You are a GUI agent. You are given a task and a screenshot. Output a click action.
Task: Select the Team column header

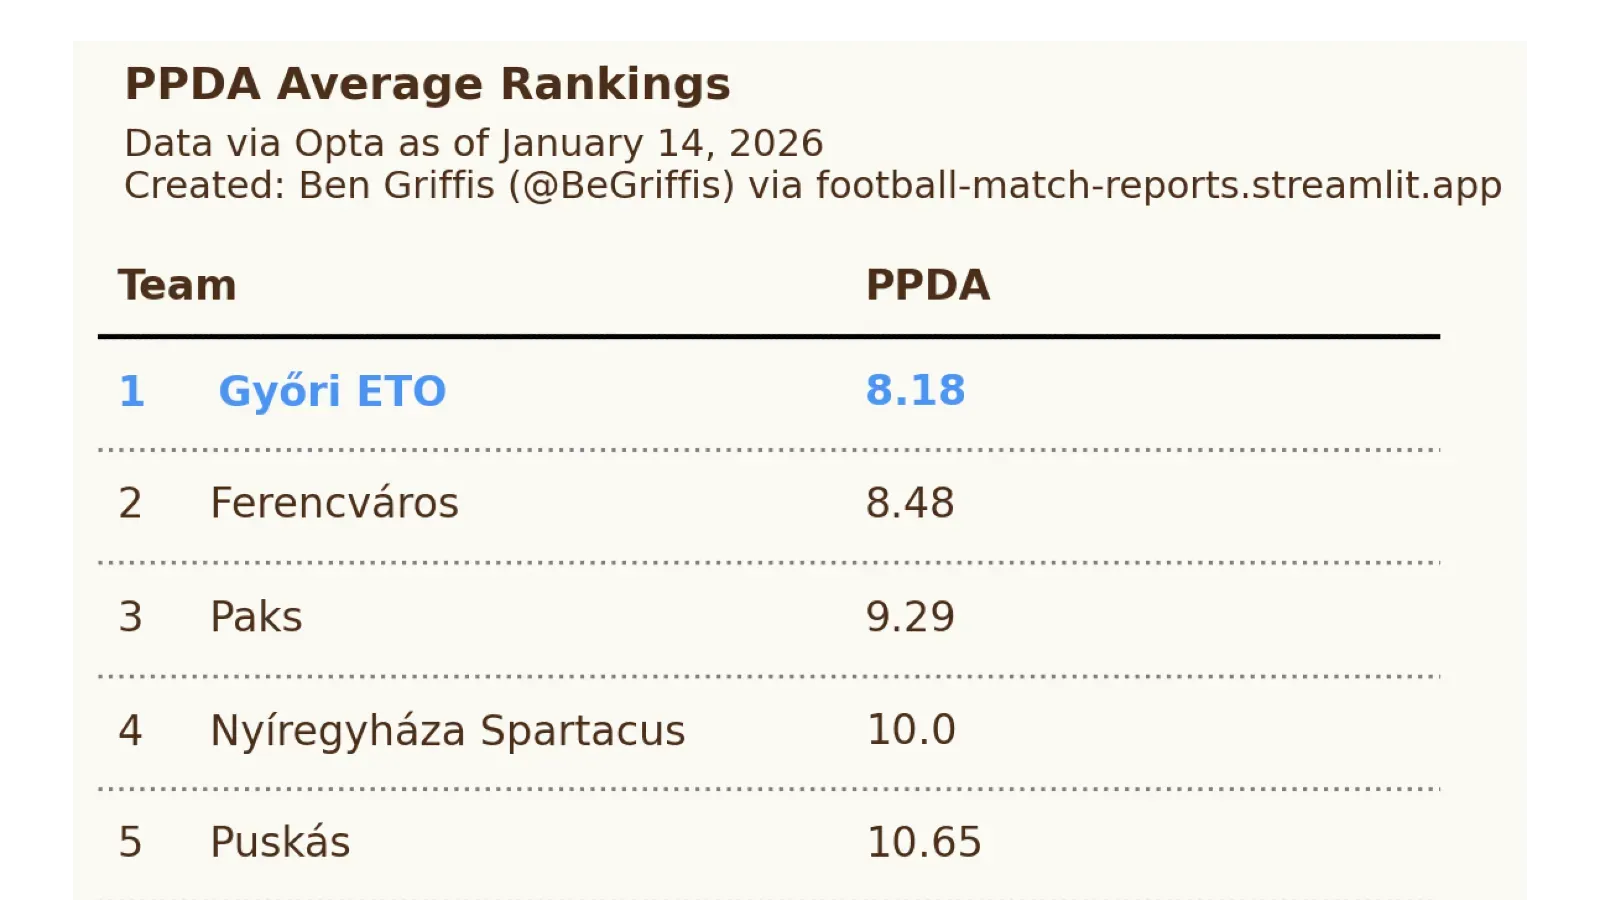tap(177, 285)
